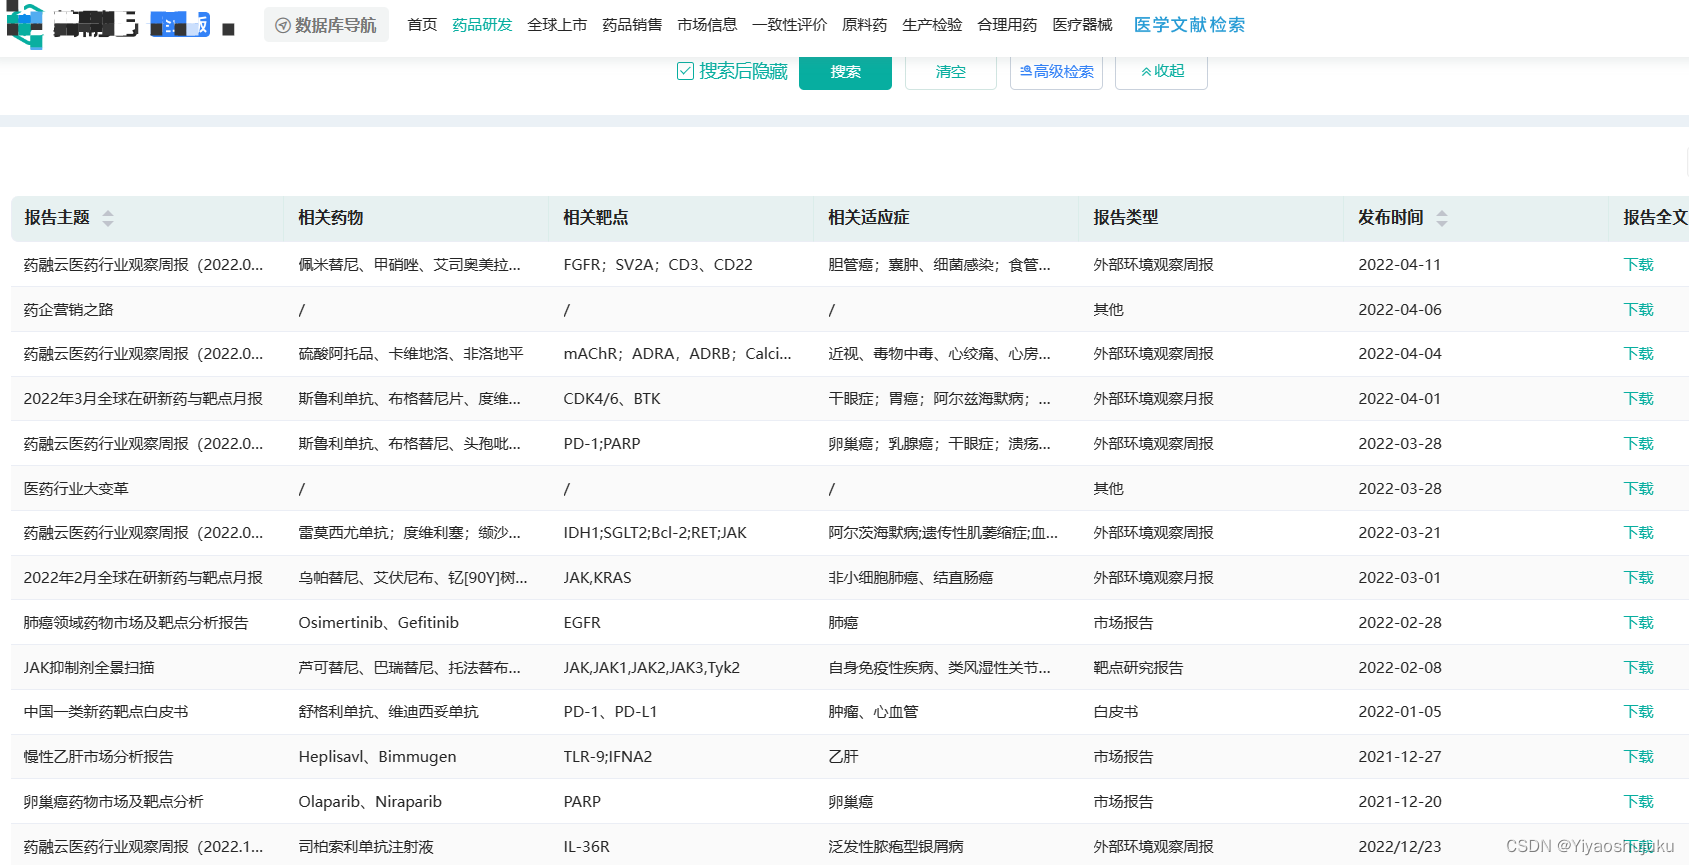
Task: Sort by 发布时间 column arrows
Action: click(x=1441, y=218)
